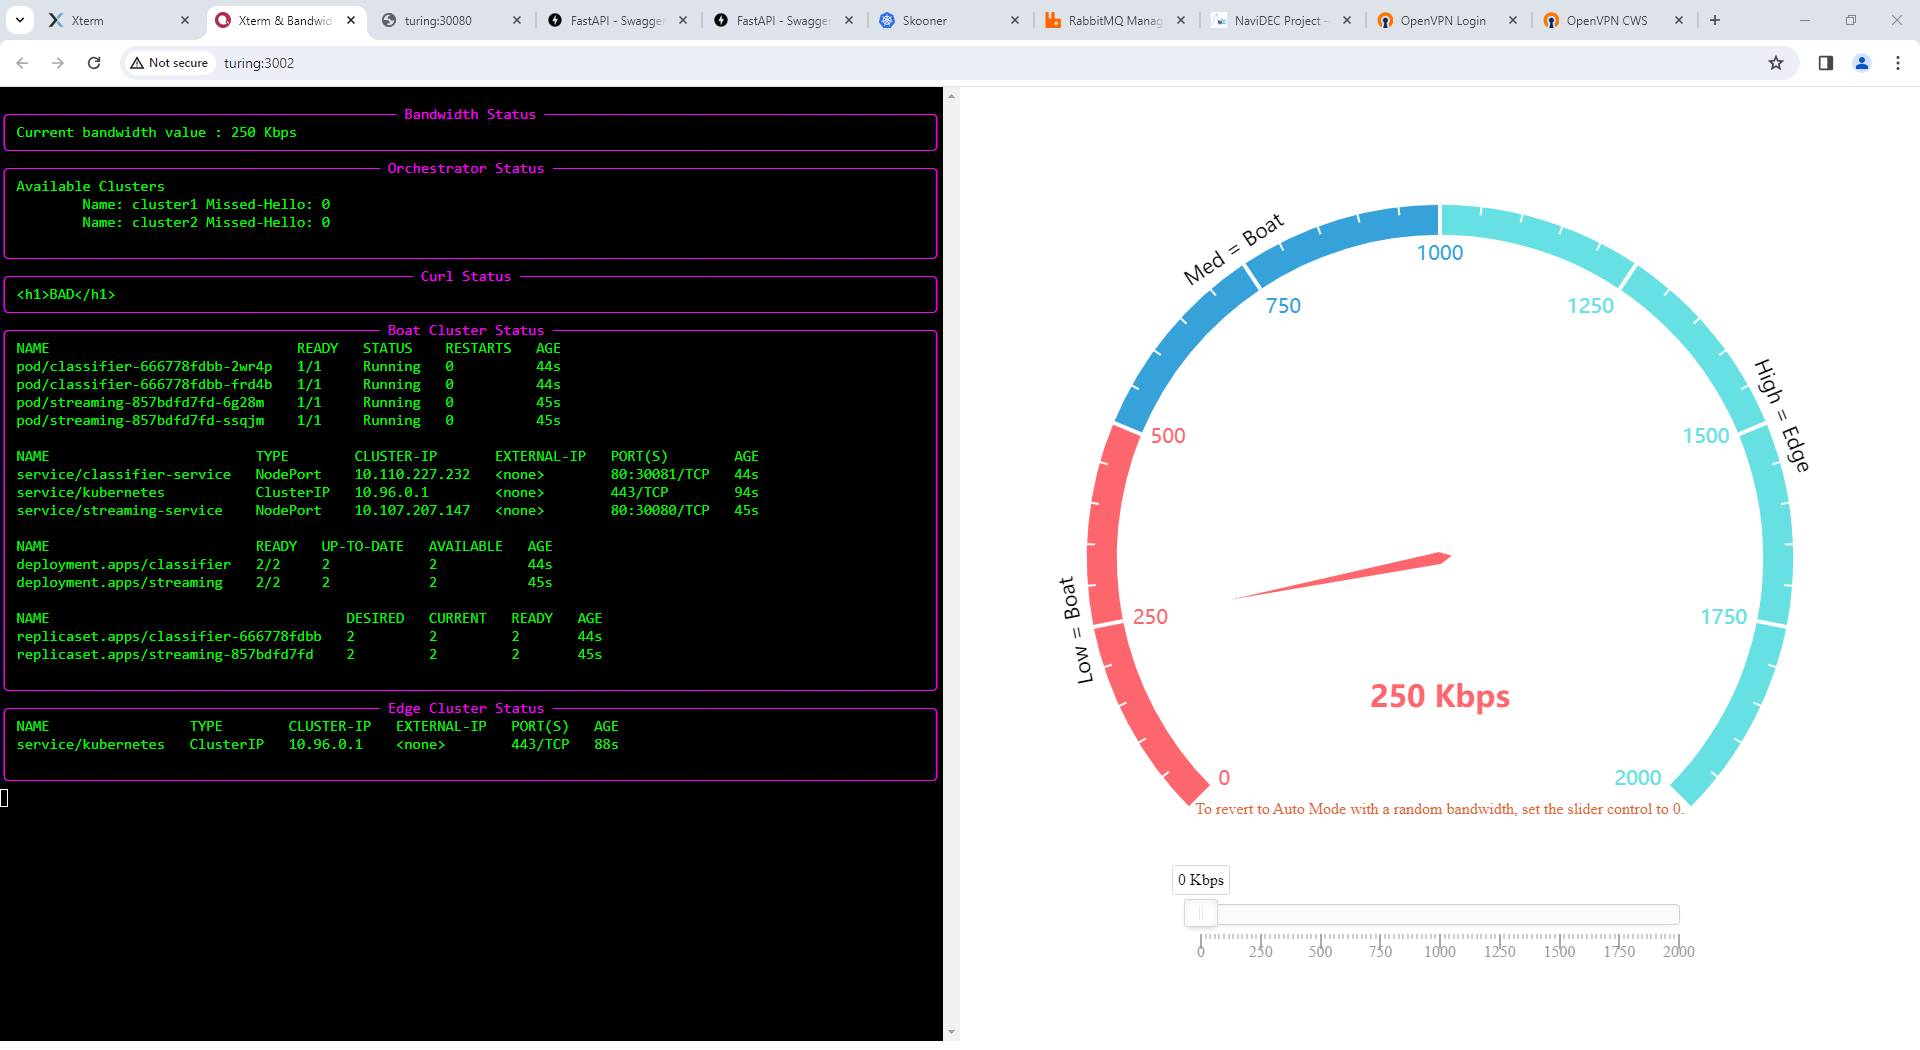Click the 'Edge Cluster Status' panel title
Image resolution: width=1920 pixels, height=1050 pixels.
click(466, 709)
